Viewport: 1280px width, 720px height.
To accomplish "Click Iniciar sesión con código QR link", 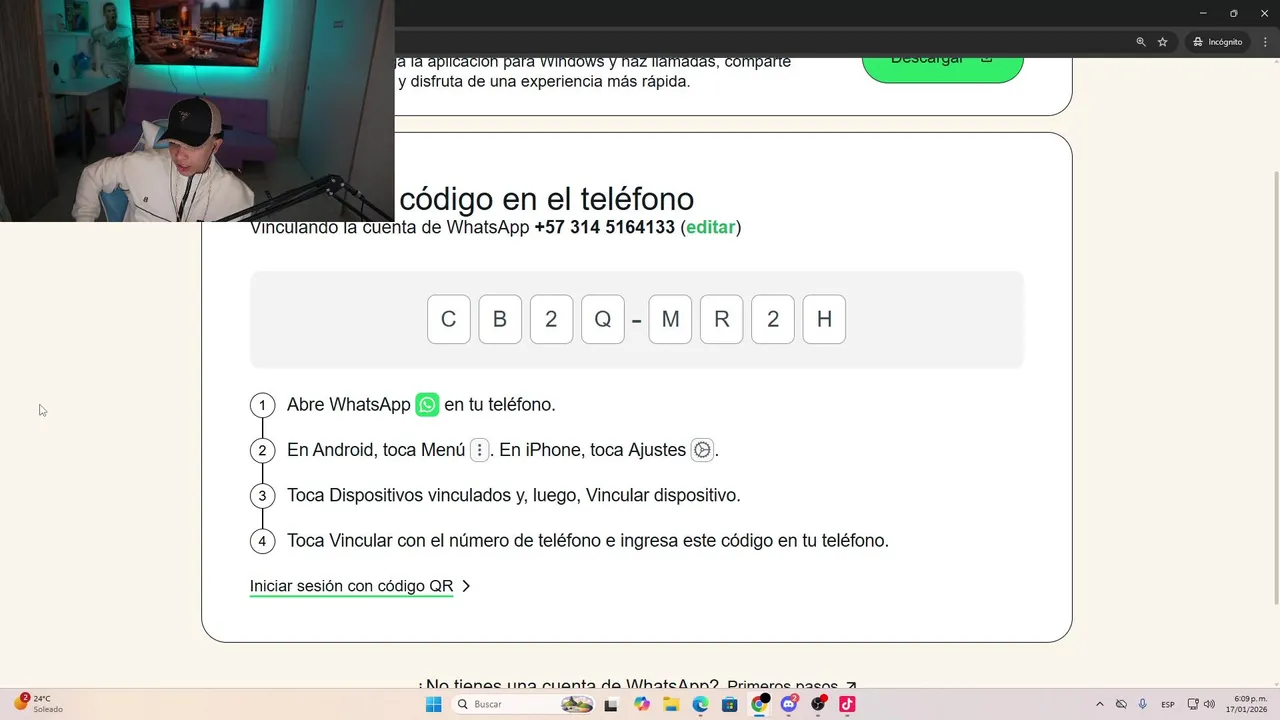I will 351,586.
